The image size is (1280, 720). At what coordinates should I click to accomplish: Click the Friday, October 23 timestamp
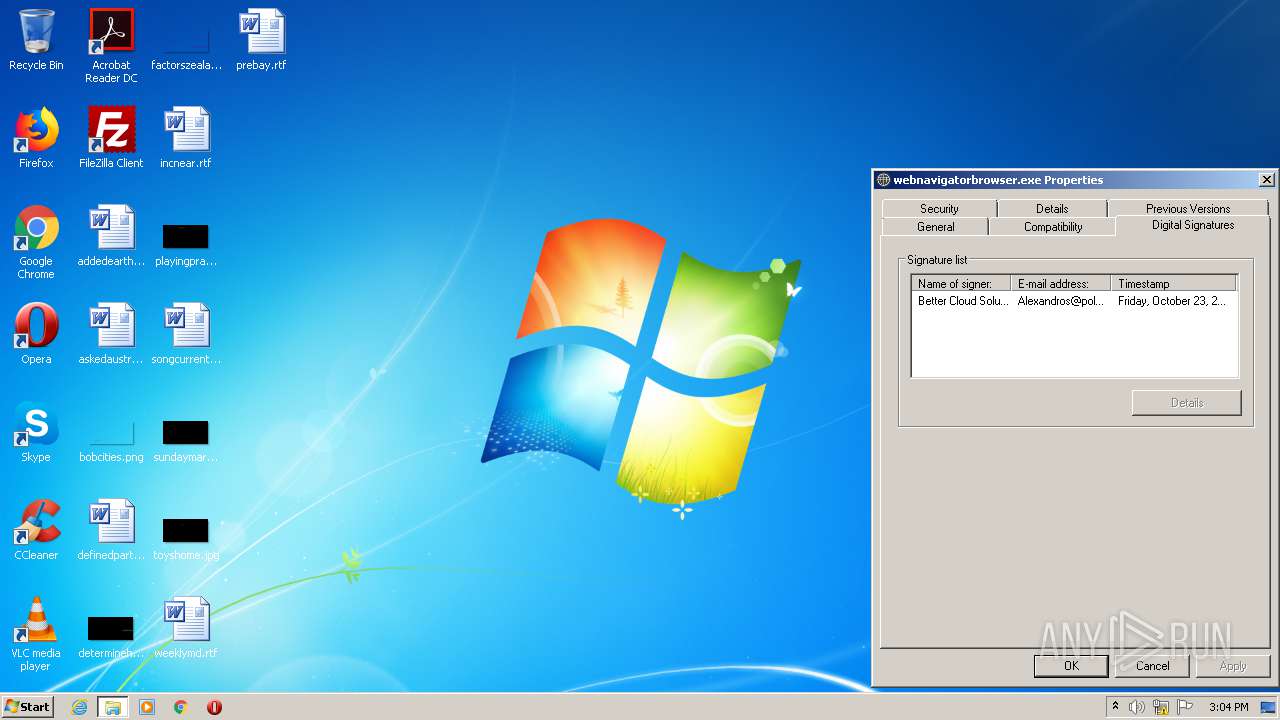[x=1171, y=301]
